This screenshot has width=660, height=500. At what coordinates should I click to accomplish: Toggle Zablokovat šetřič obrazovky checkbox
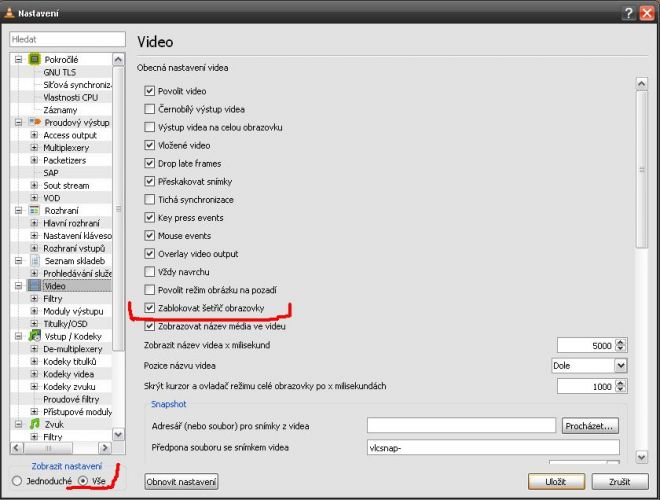[149, 308]
